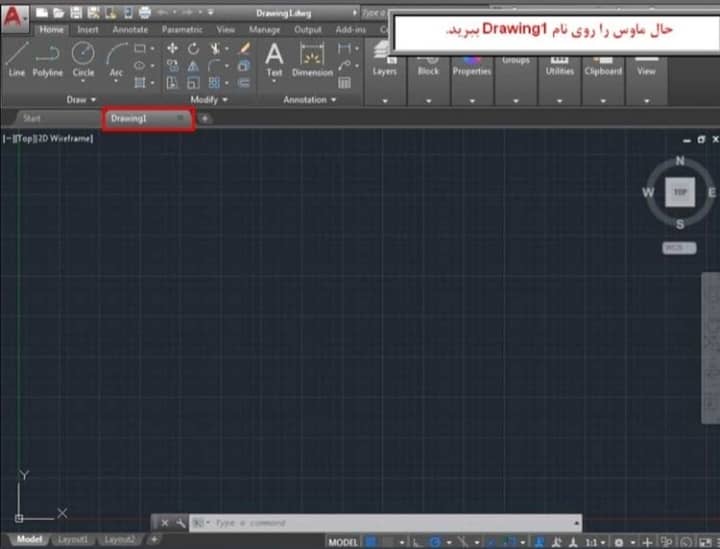
Task: Open the WCS dropdown under ViewCube
Action: [679, 248]
